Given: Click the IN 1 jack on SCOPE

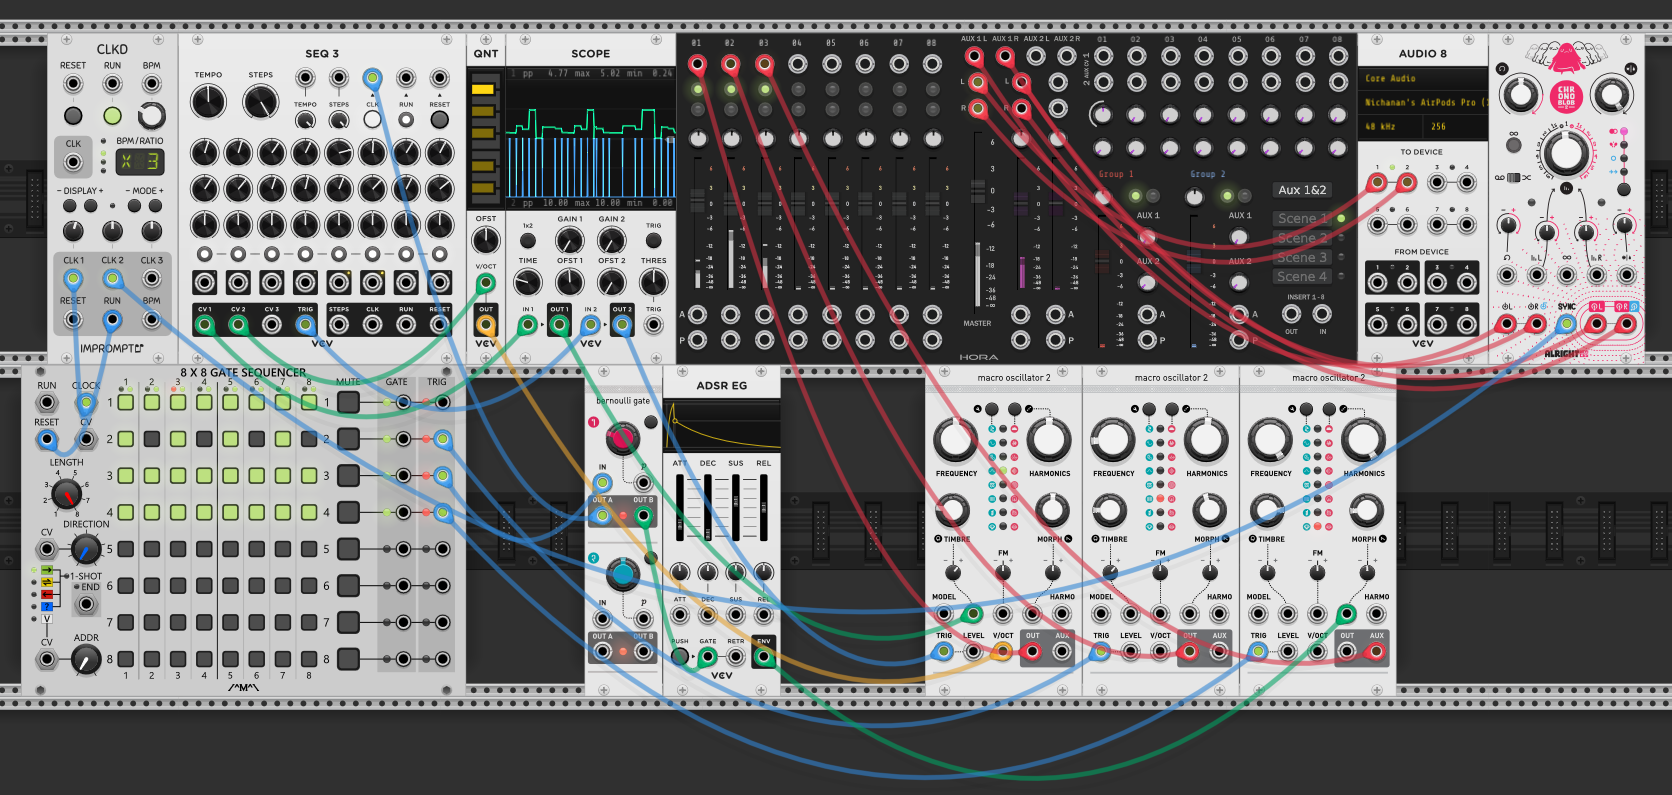Looking at the screenshot, I should click(x=527, y=324).
